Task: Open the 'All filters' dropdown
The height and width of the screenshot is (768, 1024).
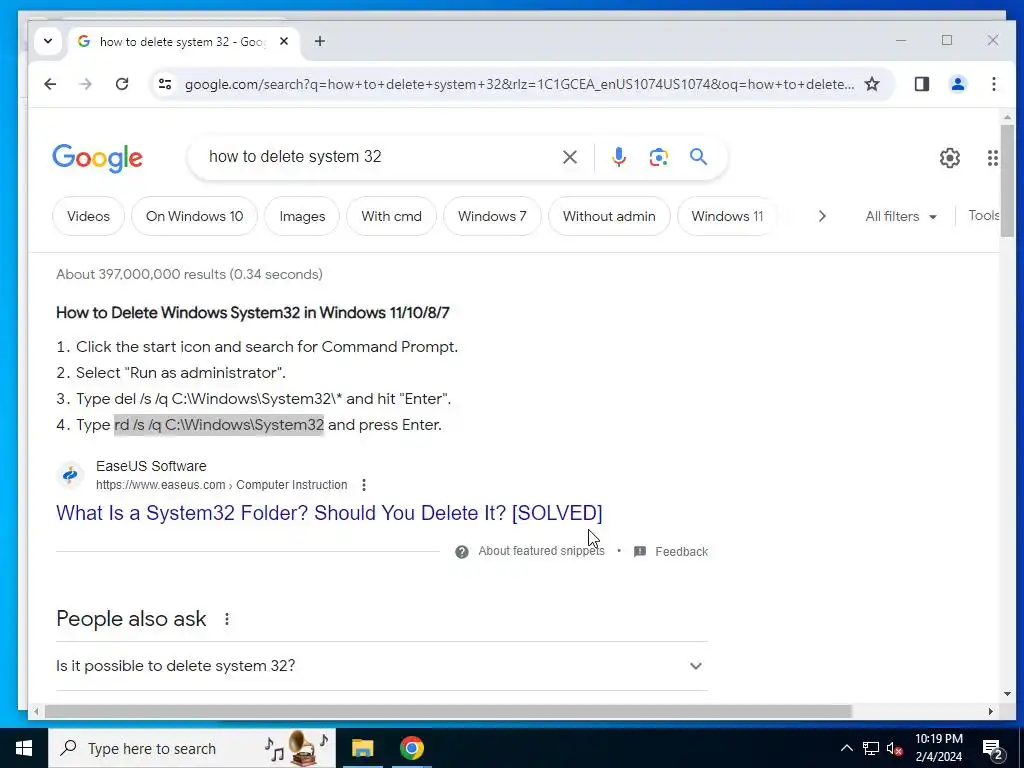Action: coord(901,216)
